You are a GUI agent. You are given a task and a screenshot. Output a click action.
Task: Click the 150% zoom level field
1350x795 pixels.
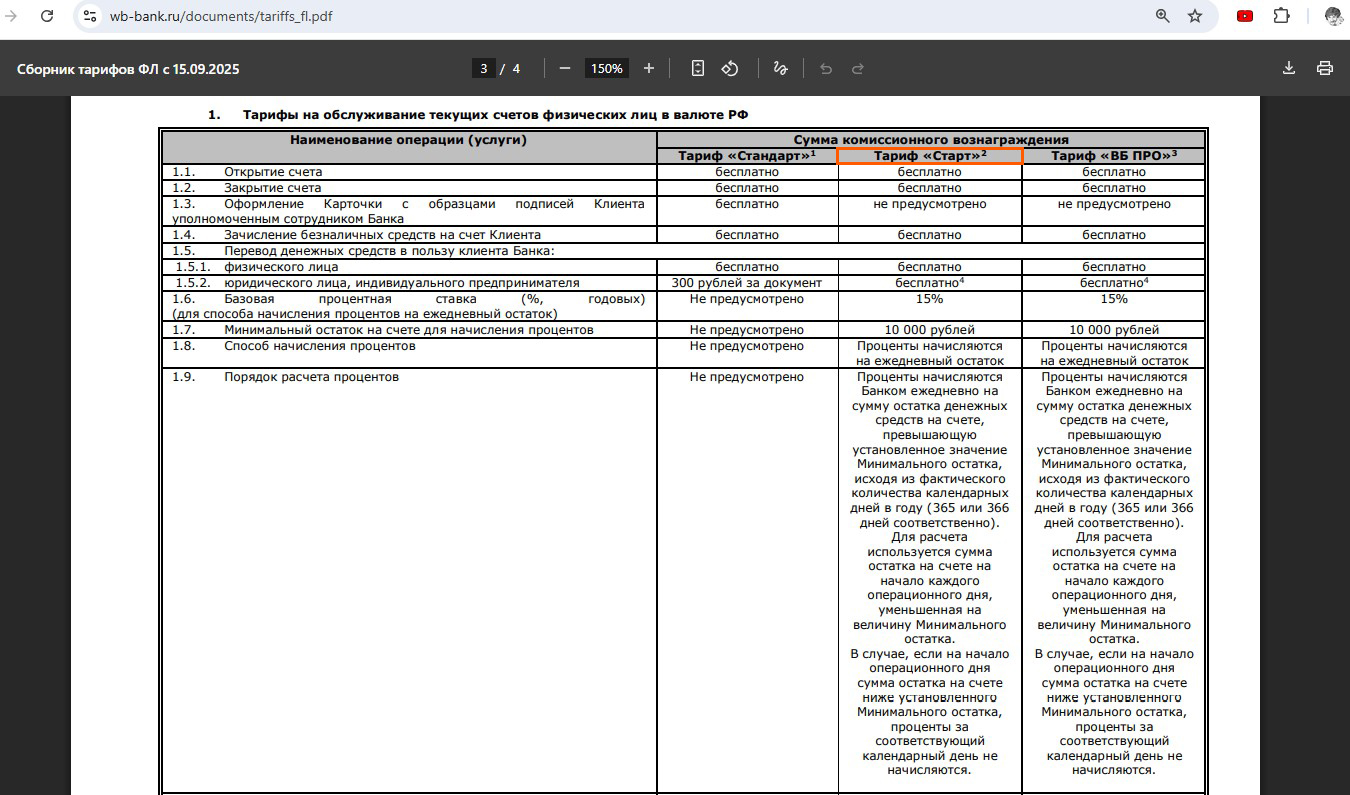[606, 68]
